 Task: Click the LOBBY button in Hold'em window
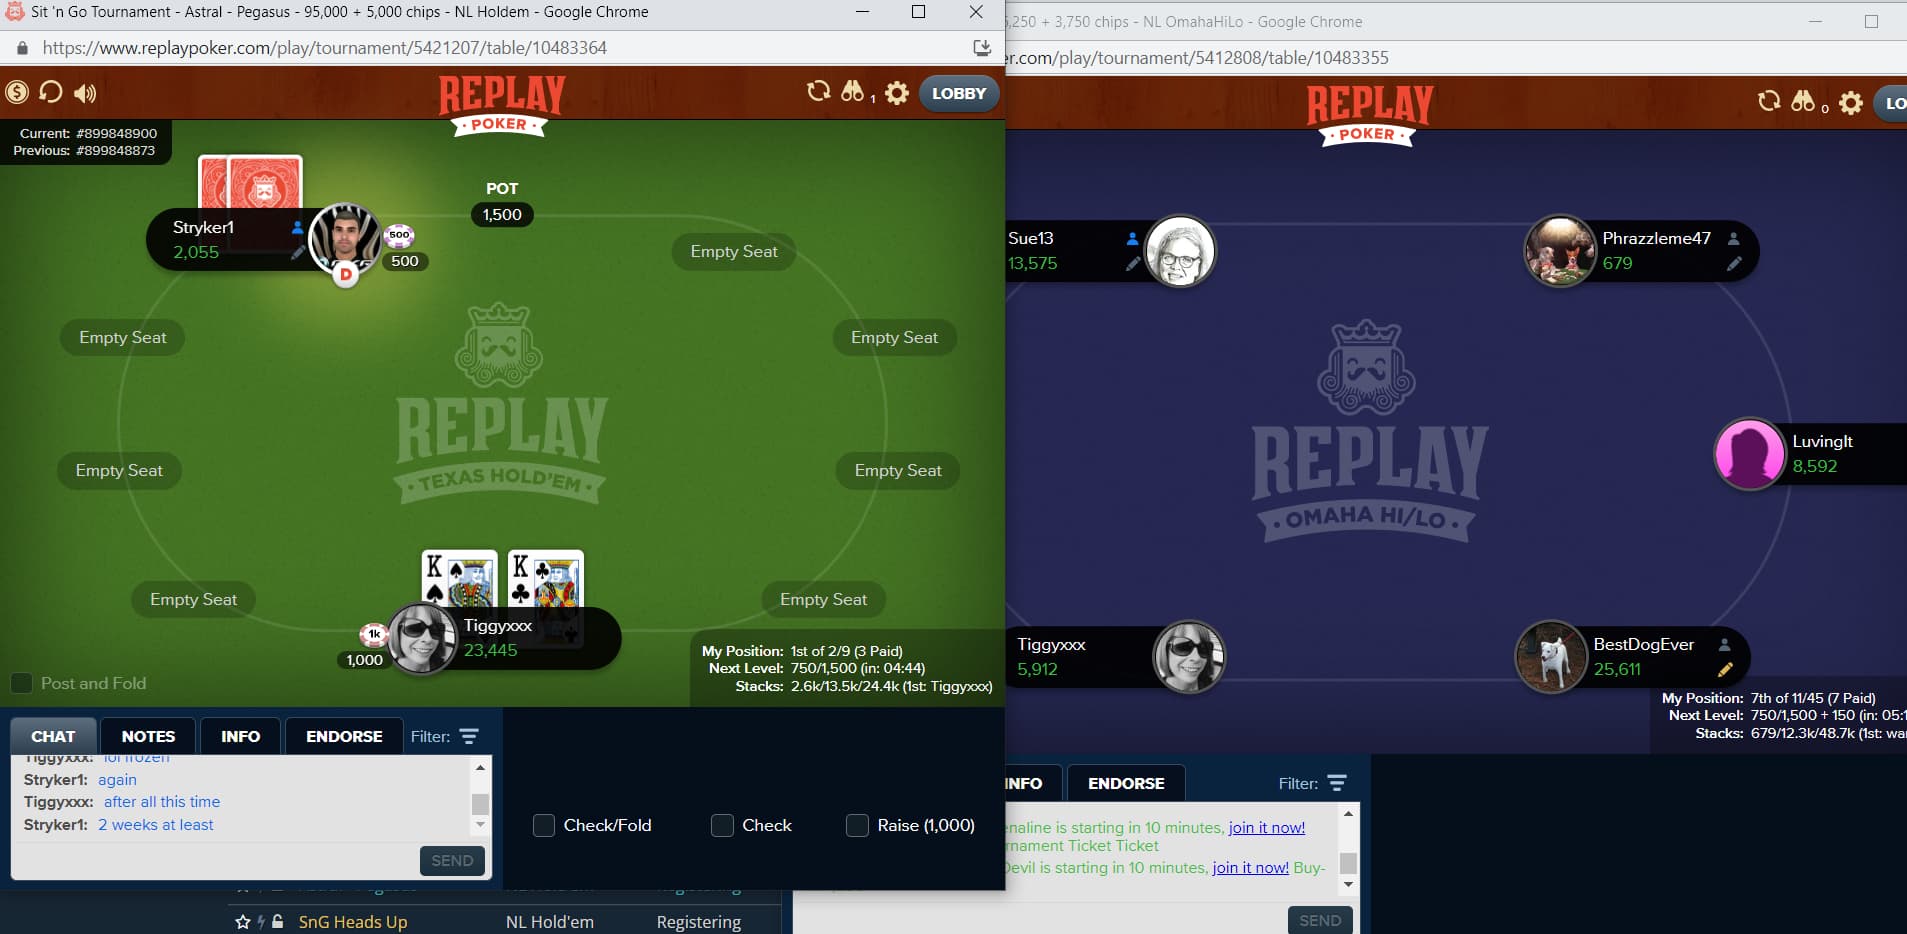pos(959,93)
